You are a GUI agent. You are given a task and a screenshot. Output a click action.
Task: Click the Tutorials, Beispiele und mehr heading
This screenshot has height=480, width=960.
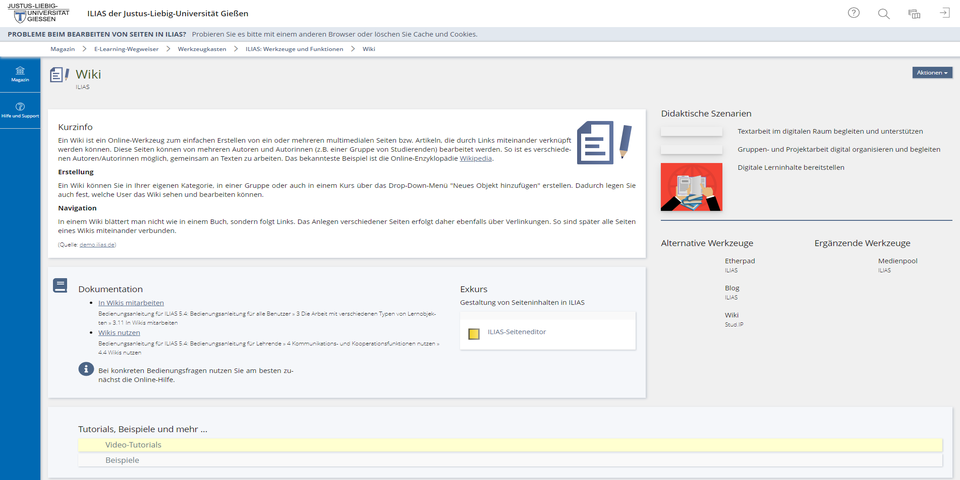coord(143,429)
